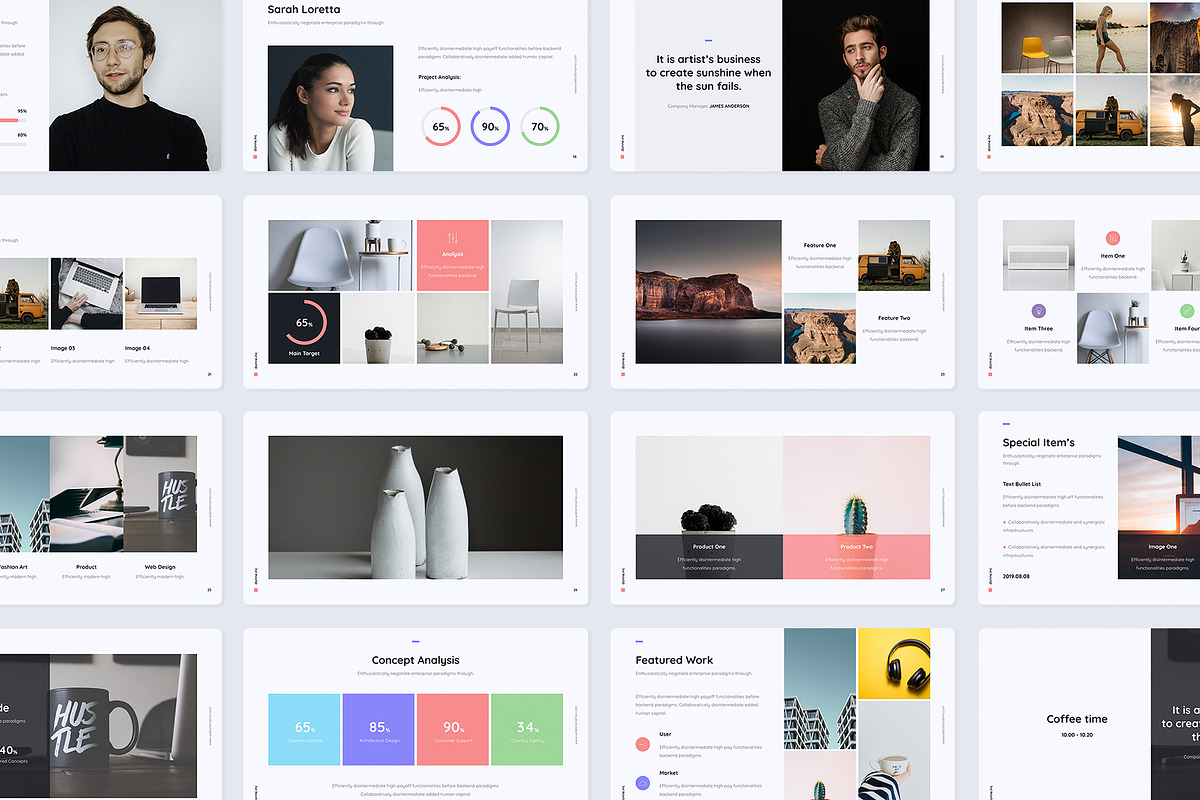Click the large red canyon landscape photo

[x=708, y=292]
